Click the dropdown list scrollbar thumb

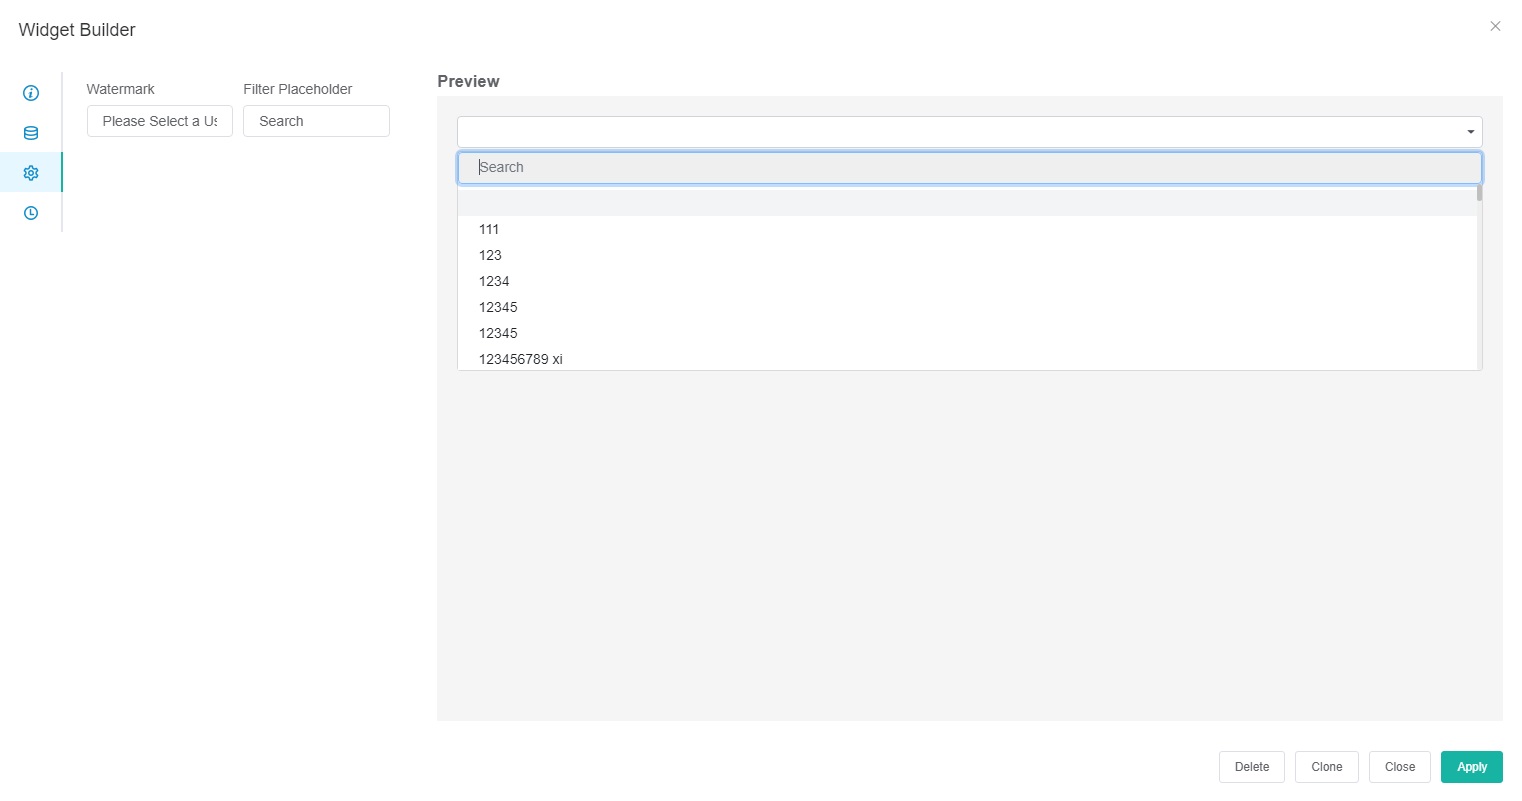1479,193
